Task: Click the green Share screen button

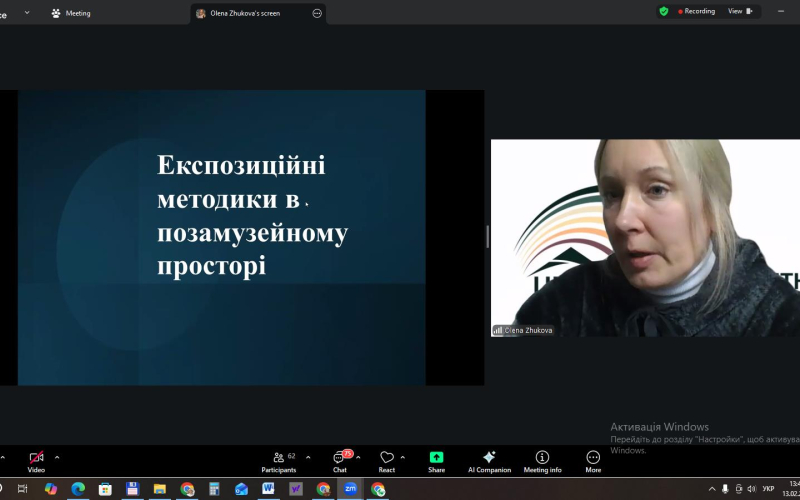Action: (436, 462)
